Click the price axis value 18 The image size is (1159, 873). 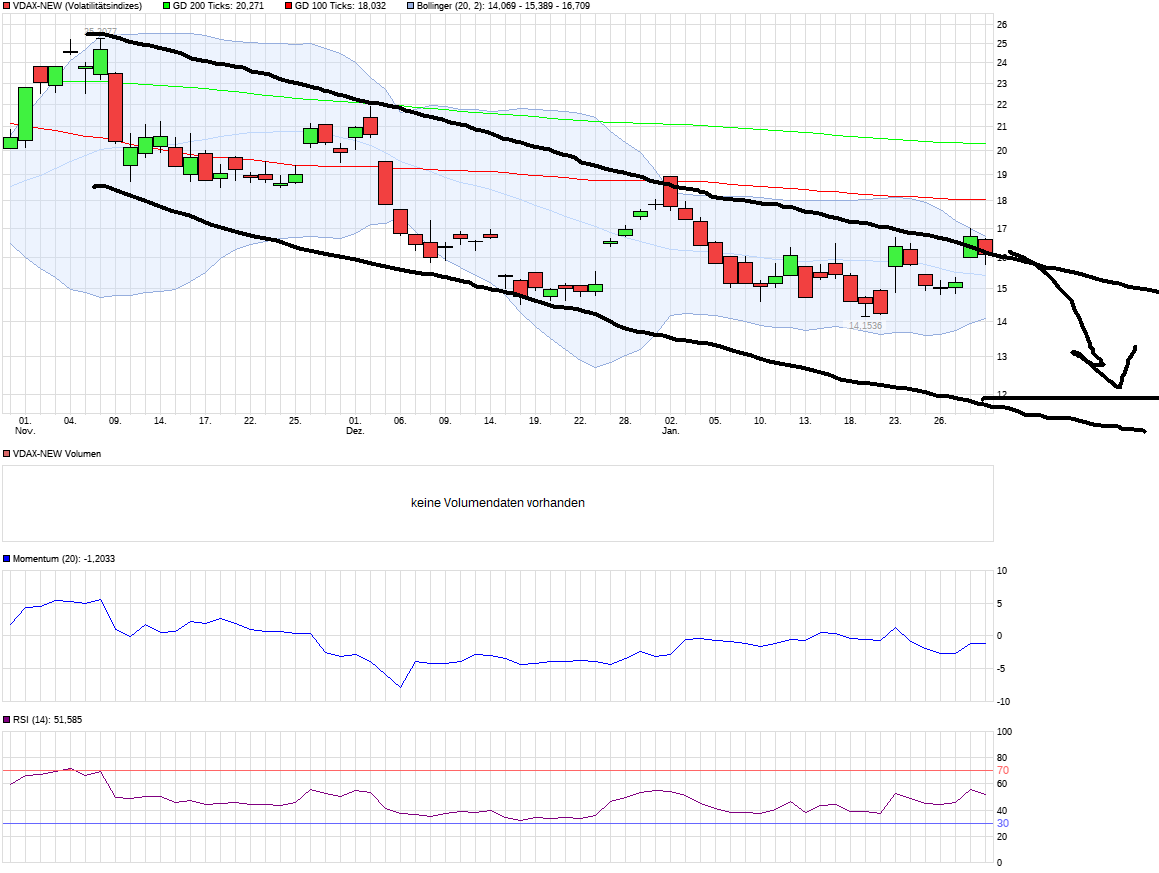[x=1002, y=201]
